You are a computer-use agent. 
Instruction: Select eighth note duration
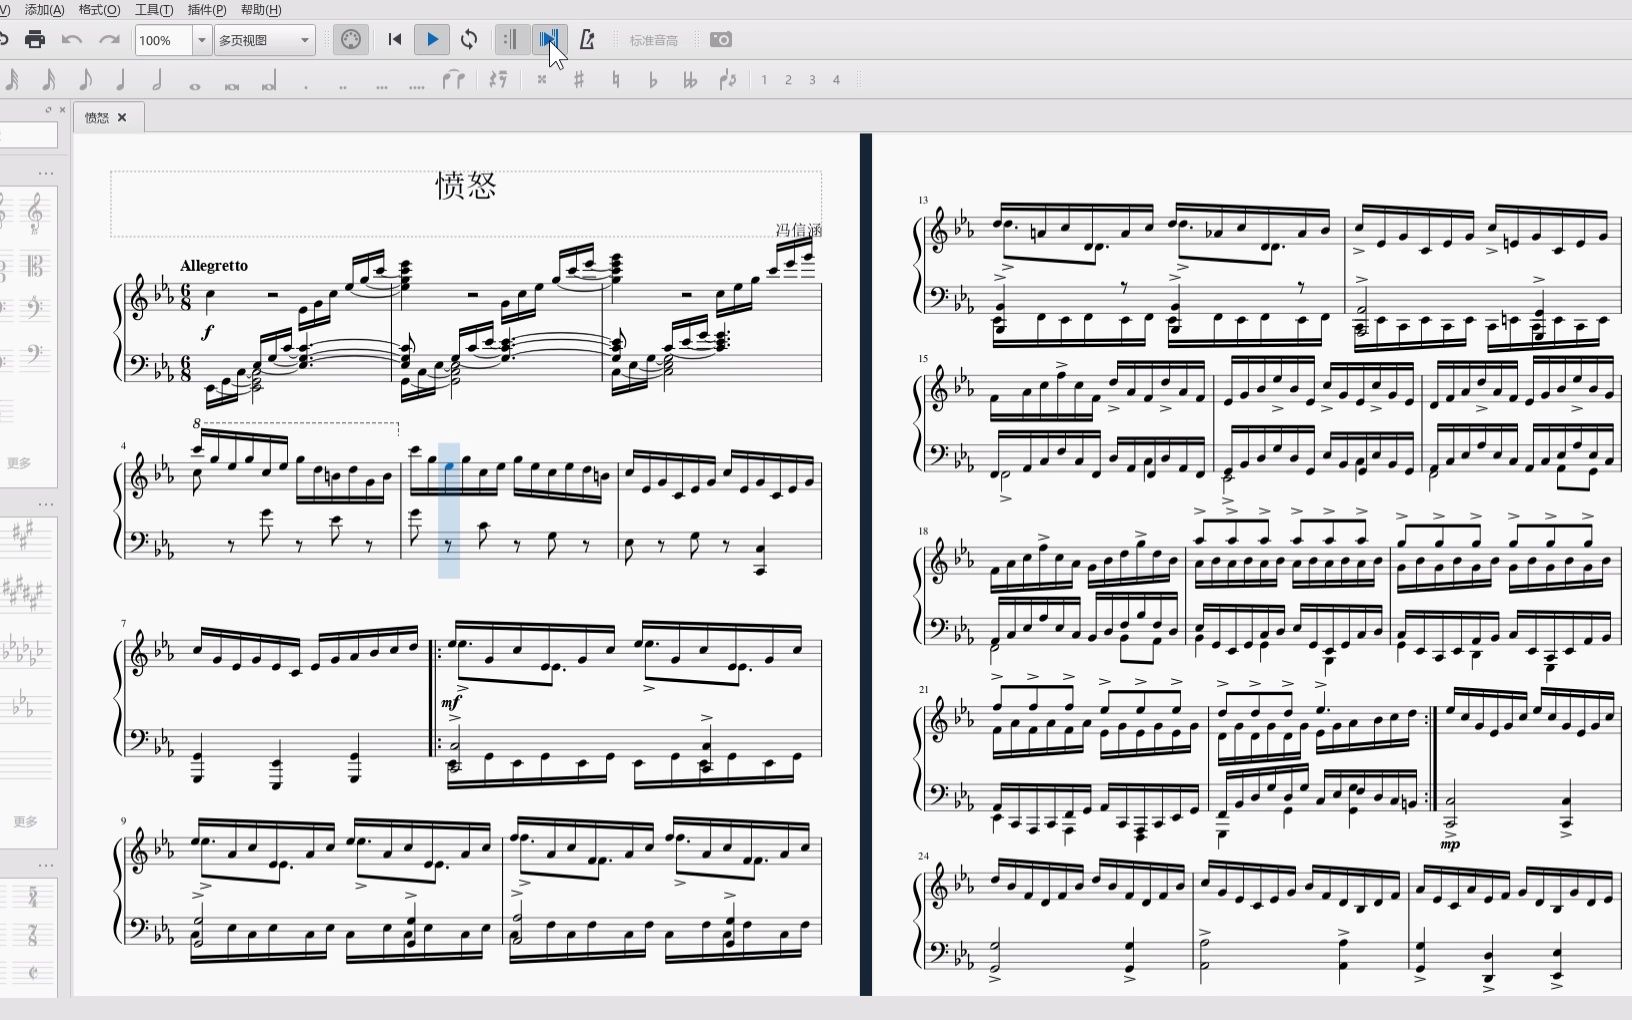coord(85,80)
